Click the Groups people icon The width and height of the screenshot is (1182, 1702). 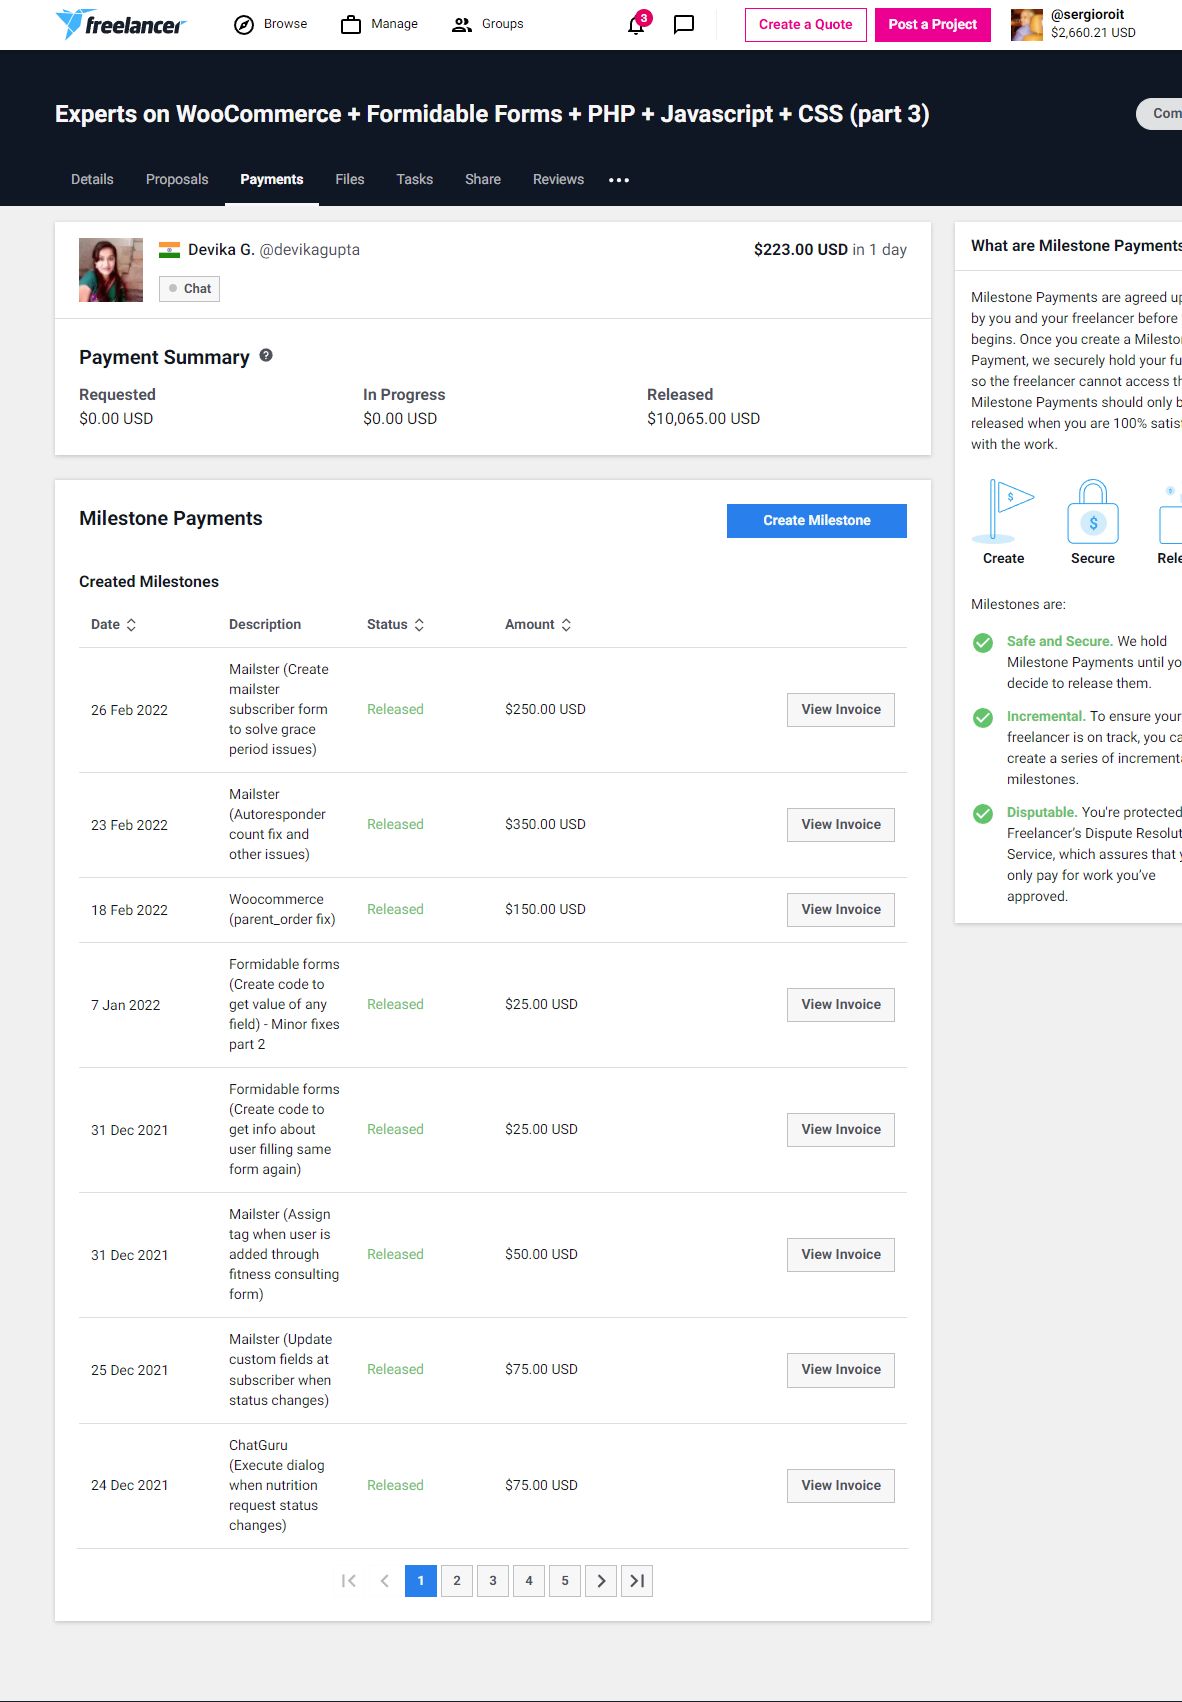[x=461, y=25]
